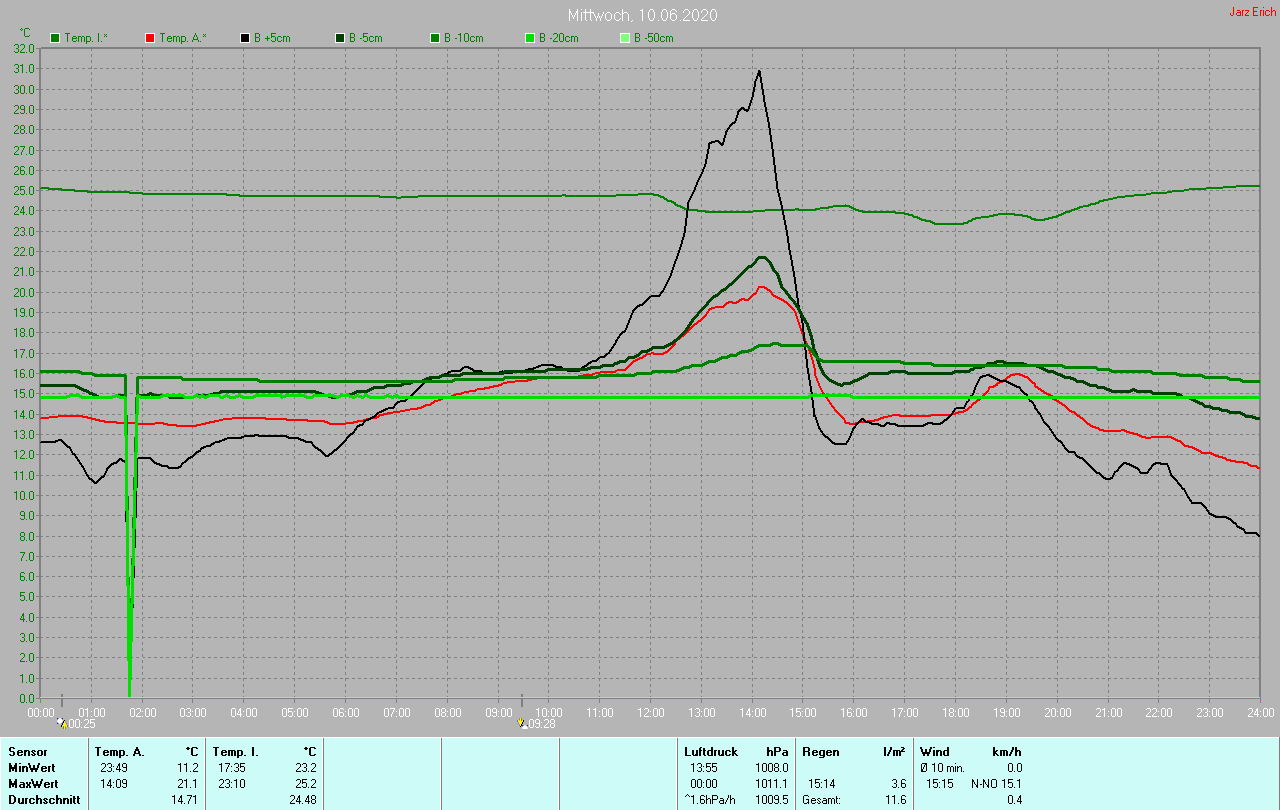1280x810 pixels.
Task: Click the Temp. I. minimum value 23.2
Action: pyautogui.click(x=305, y=767)
